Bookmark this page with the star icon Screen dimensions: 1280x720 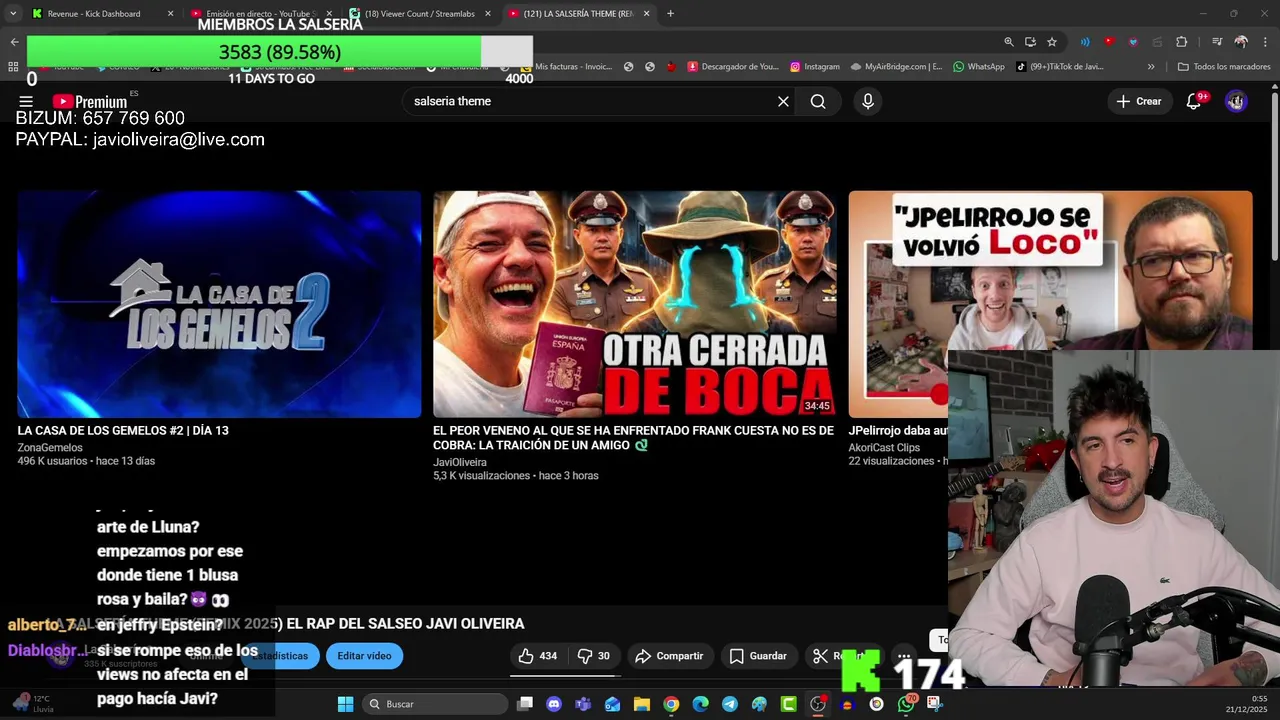pos(1052,42)
